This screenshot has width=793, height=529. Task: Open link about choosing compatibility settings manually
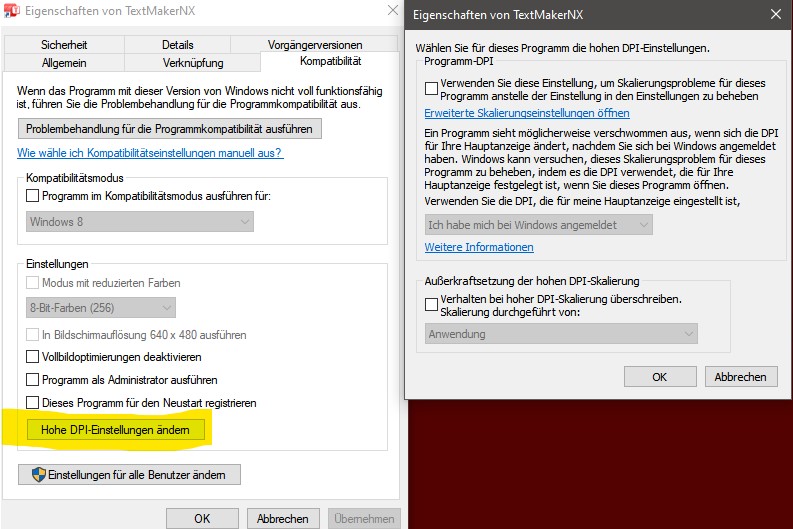150,153
